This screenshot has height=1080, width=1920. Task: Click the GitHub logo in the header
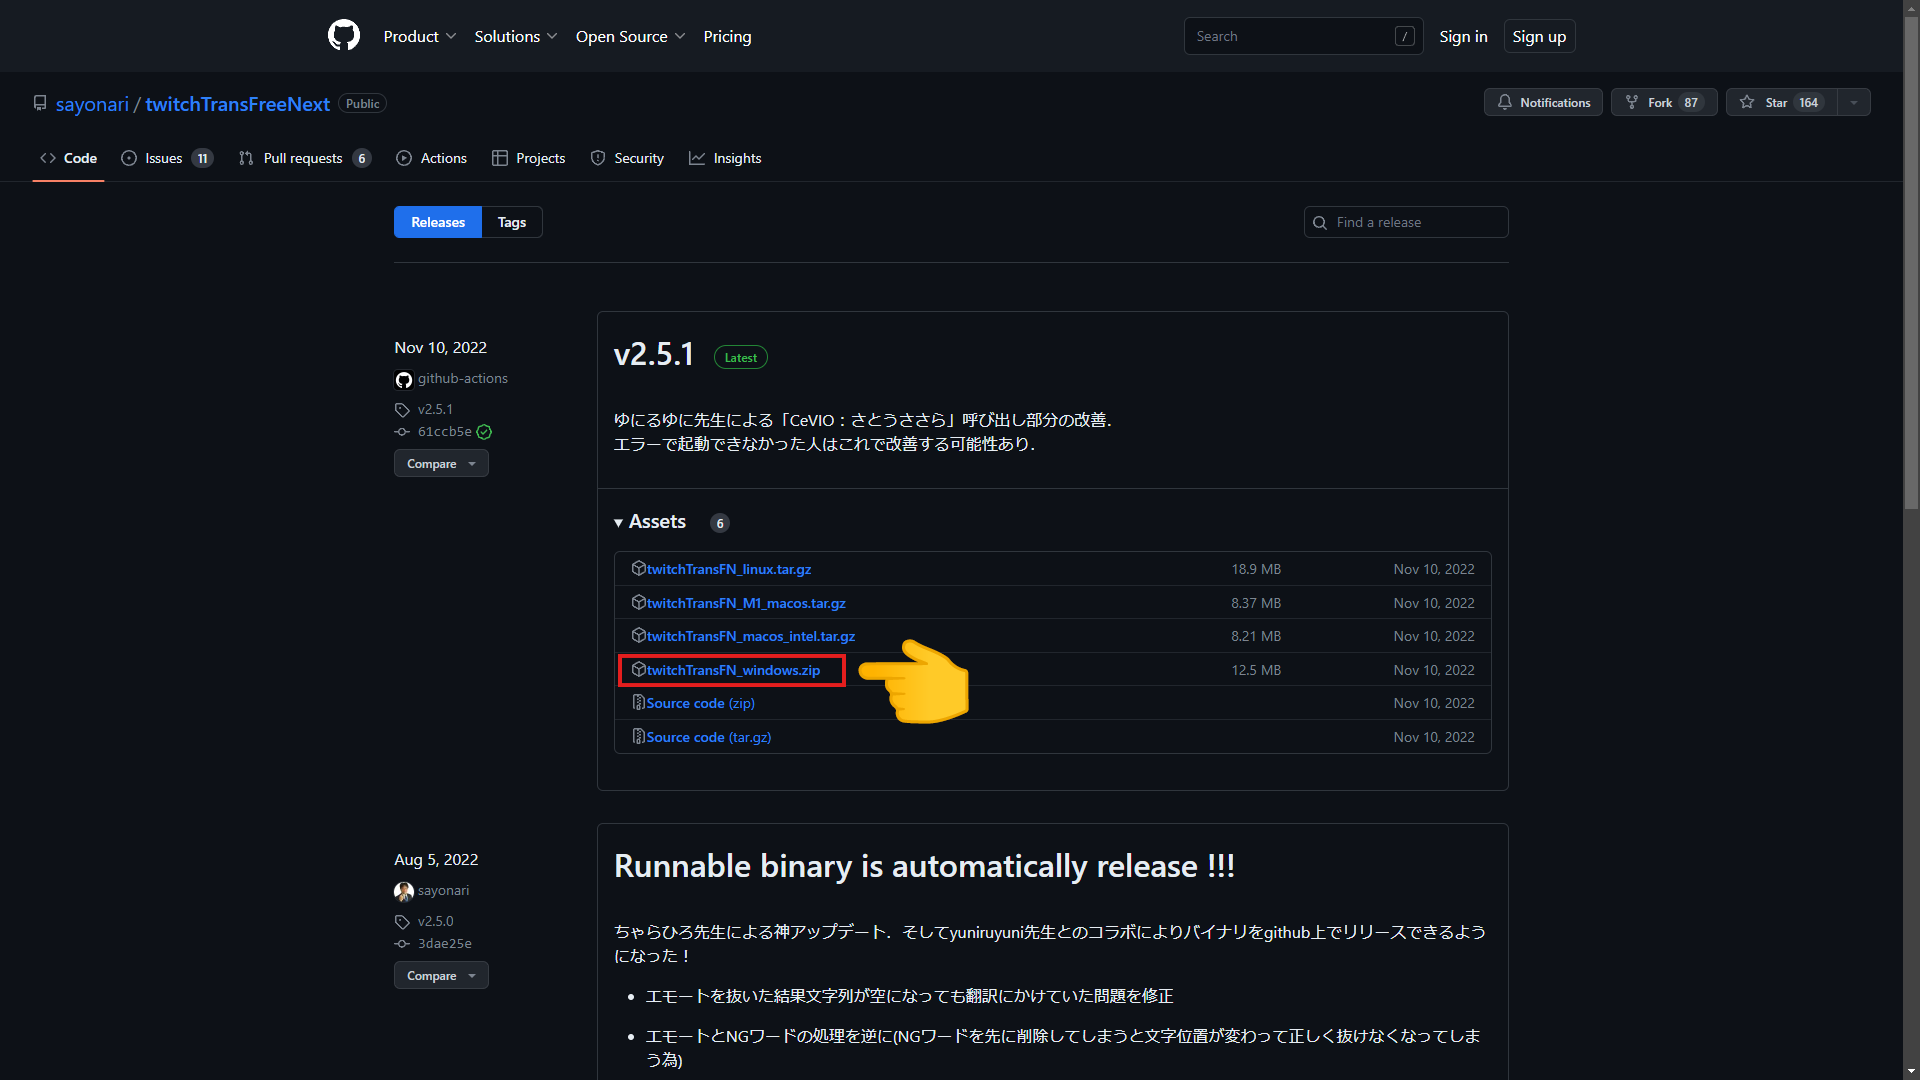(343, 35)
